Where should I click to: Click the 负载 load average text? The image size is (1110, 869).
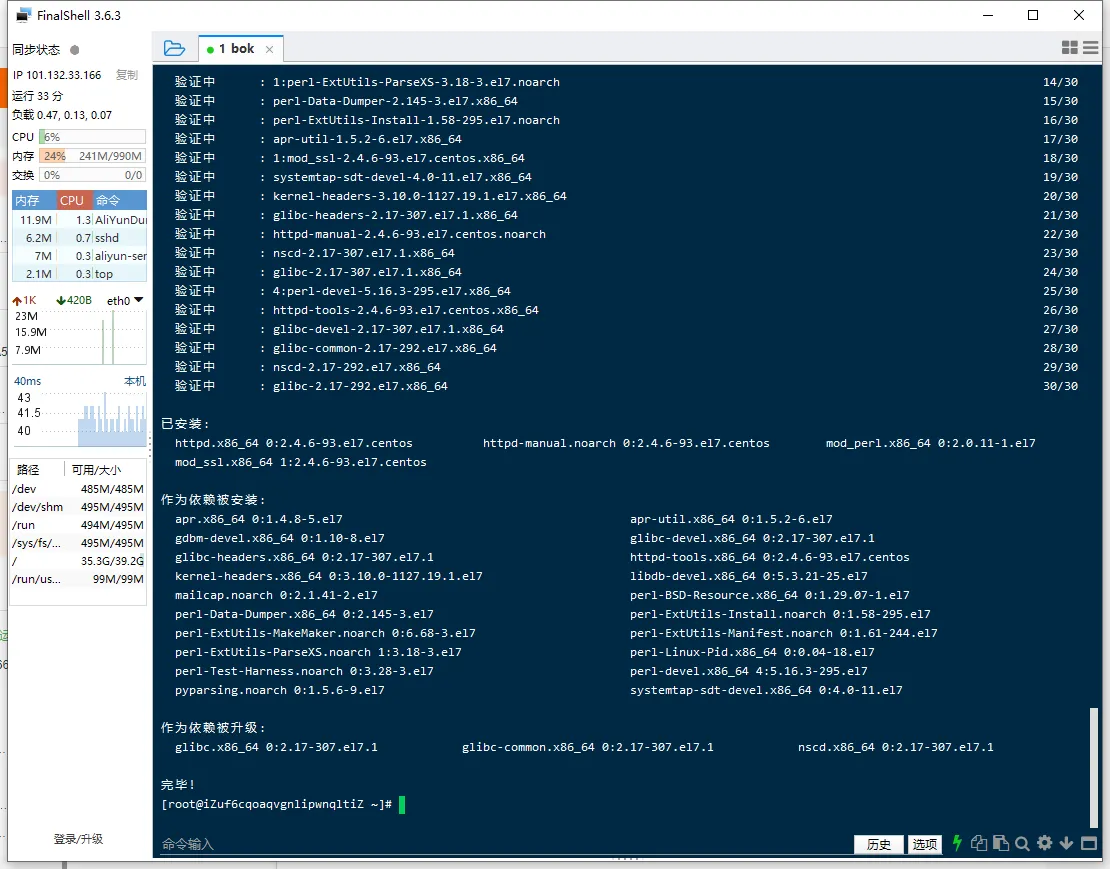coord(62,115)
